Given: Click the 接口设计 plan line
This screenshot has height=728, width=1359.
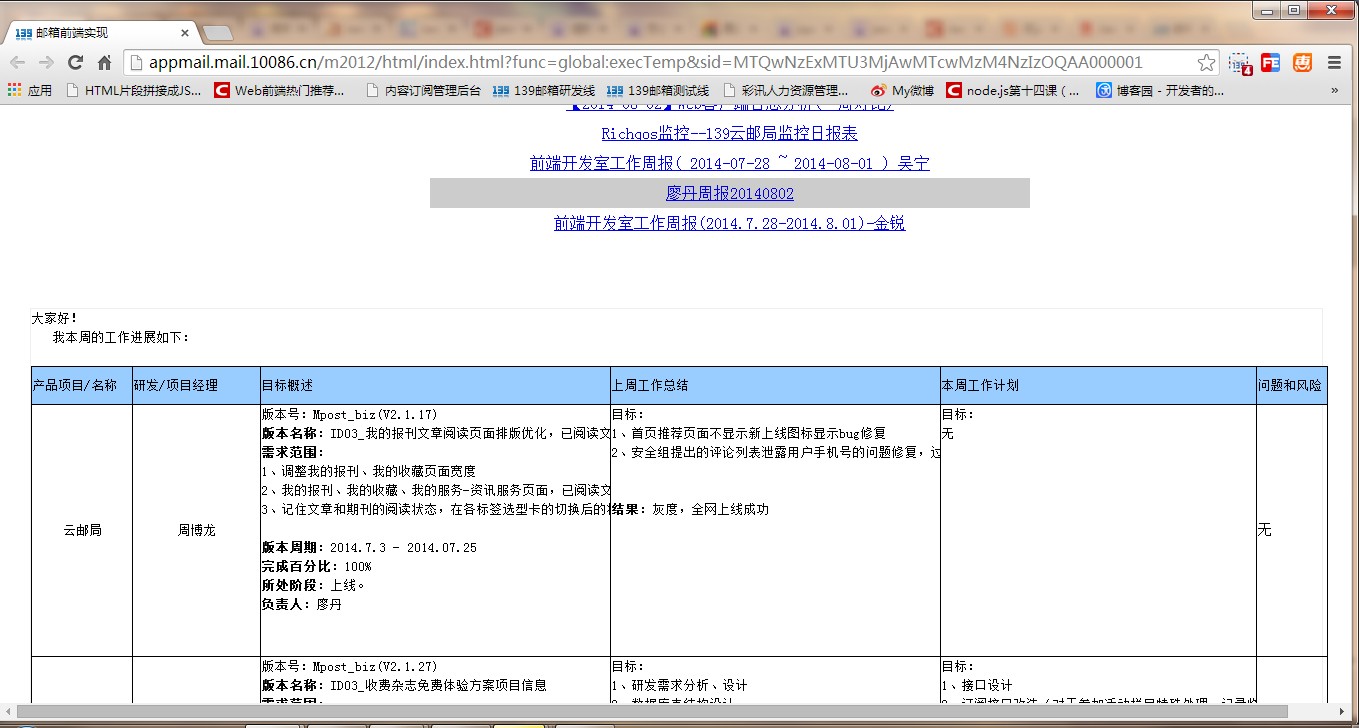Looking at the screenshot, I should pyautogui.click(x=976, y=685).
